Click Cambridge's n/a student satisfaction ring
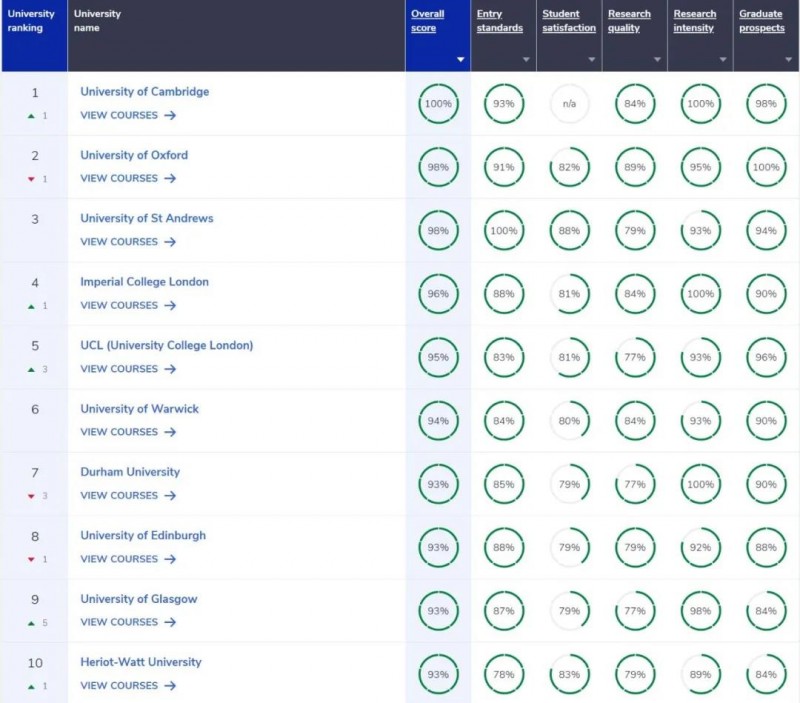Viewport: 800px width, 703px height. coord(569,104)
